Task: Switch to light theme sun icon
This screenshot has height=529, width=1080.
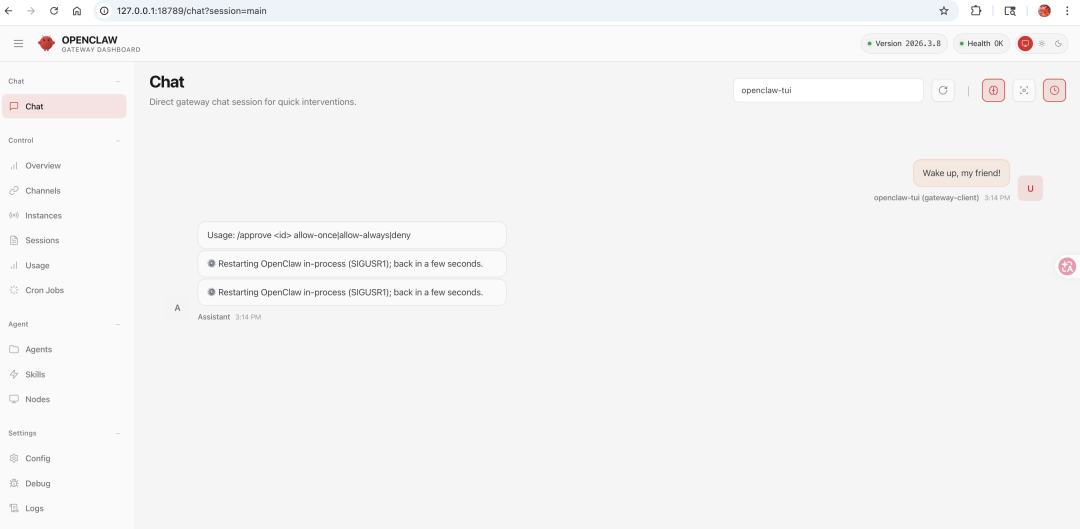Action: [1041, 43]
